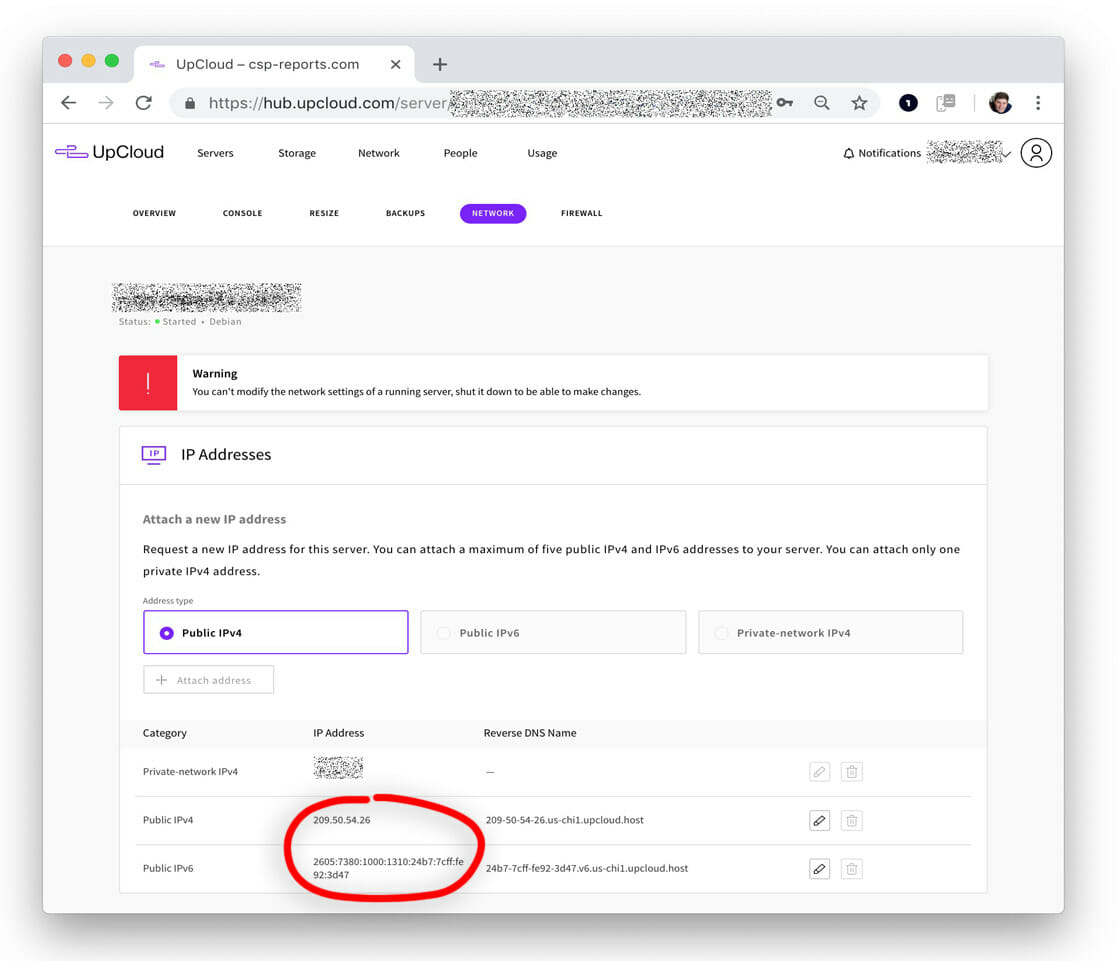This screenshot has width=1120, height=961.
Task: Switch to the RESIZE tab
Action: 324,213
